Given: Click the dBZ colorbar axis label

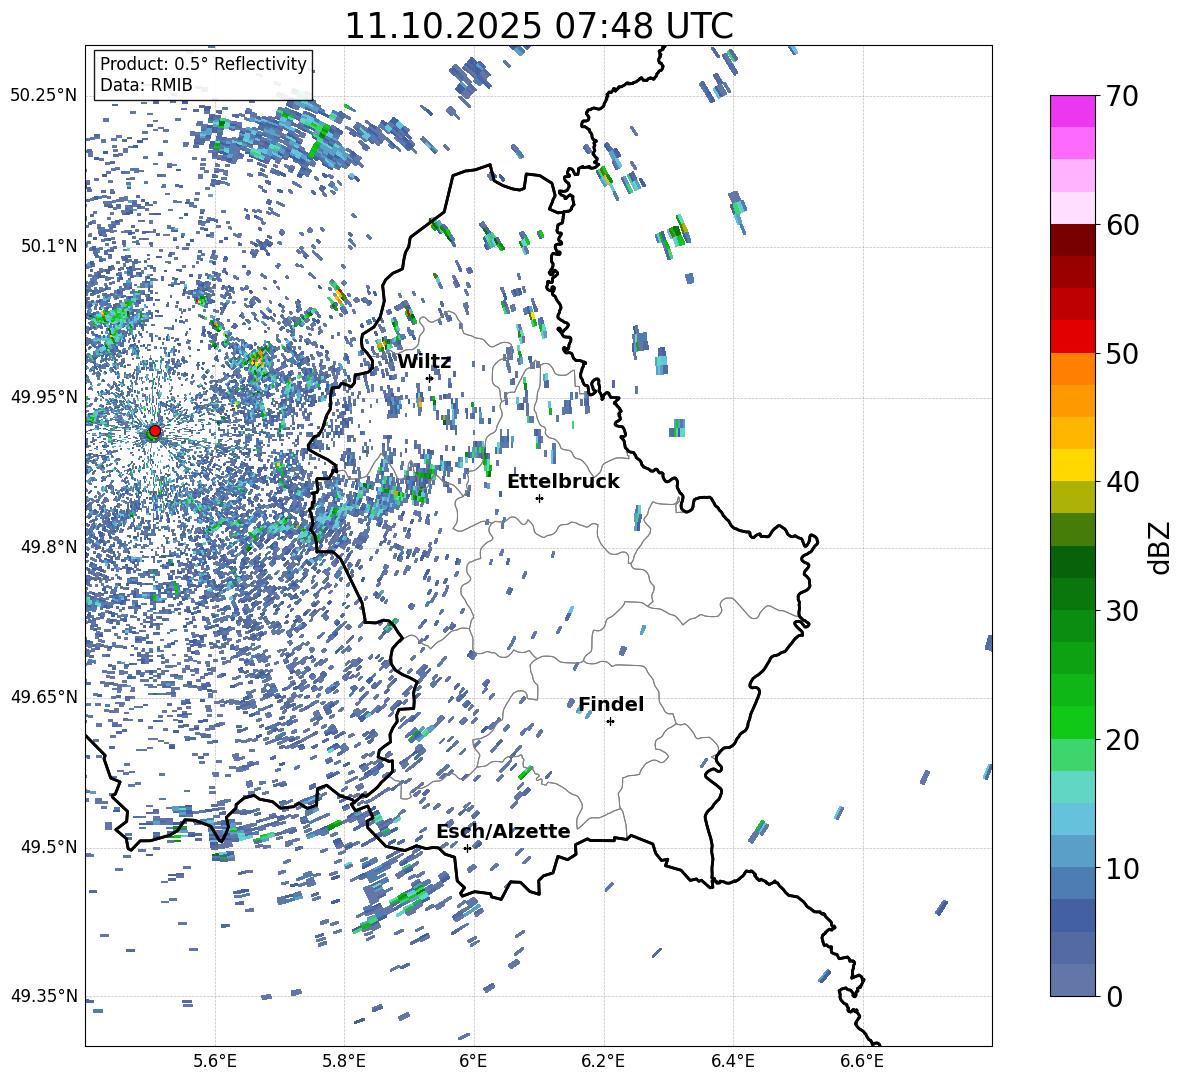Looking at the screenshot, I should [x=1161, y=547].
